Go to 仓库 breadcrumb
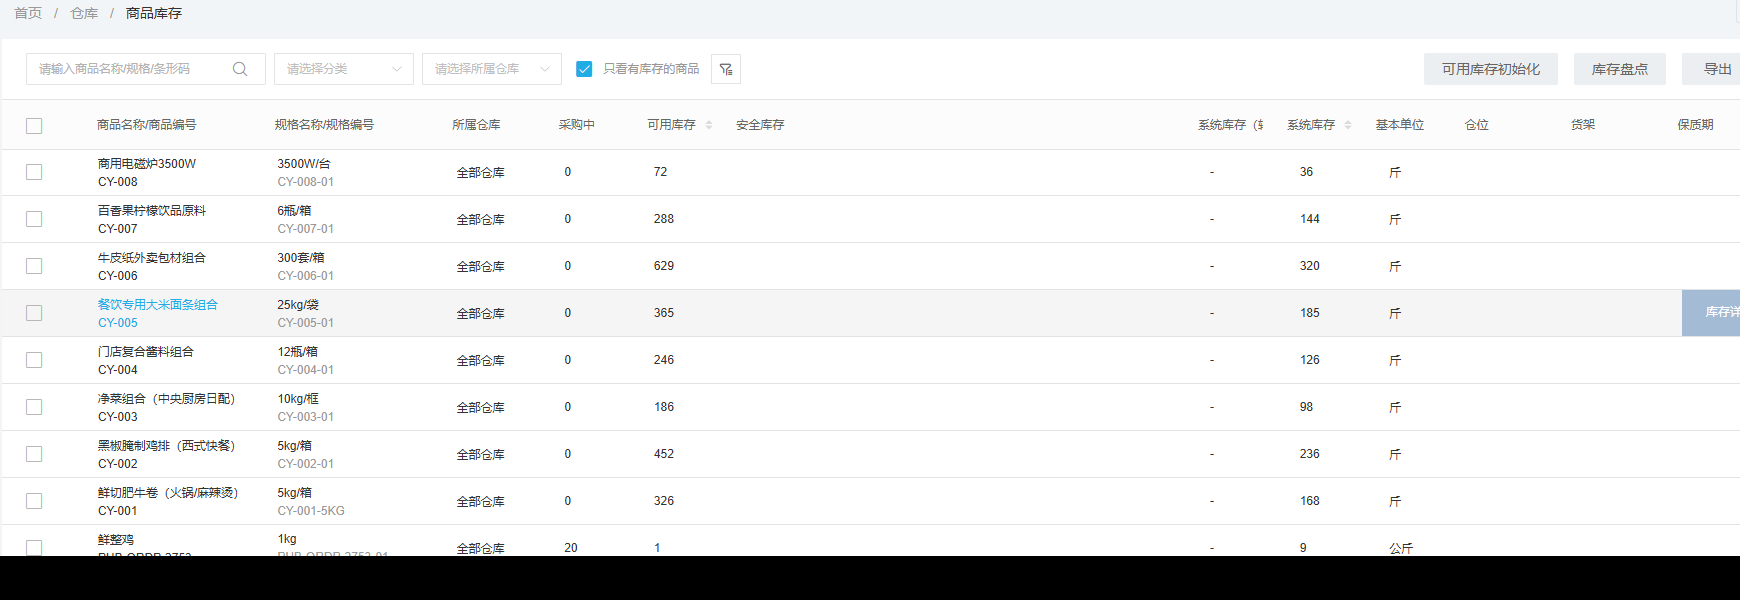Screen dimensions: 1740x600 click(x=84, y=13)
